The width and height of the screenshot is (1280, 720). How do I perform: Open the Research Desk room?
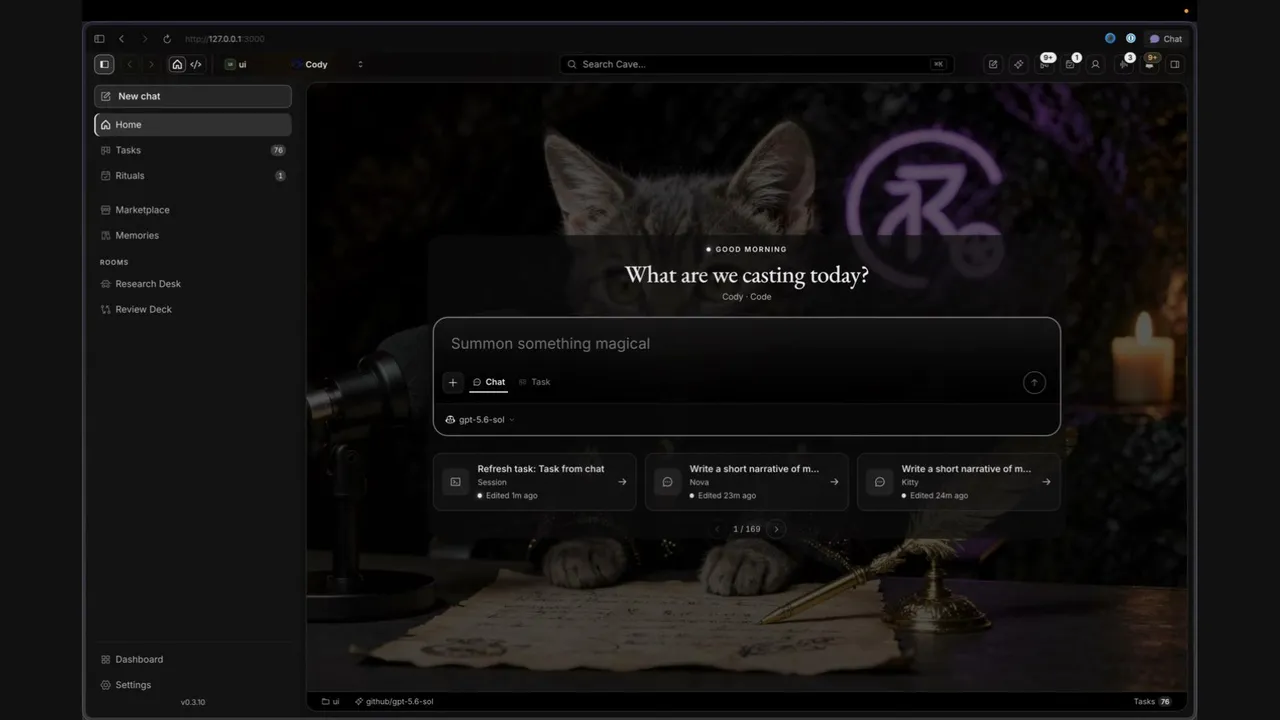(193, 284)
